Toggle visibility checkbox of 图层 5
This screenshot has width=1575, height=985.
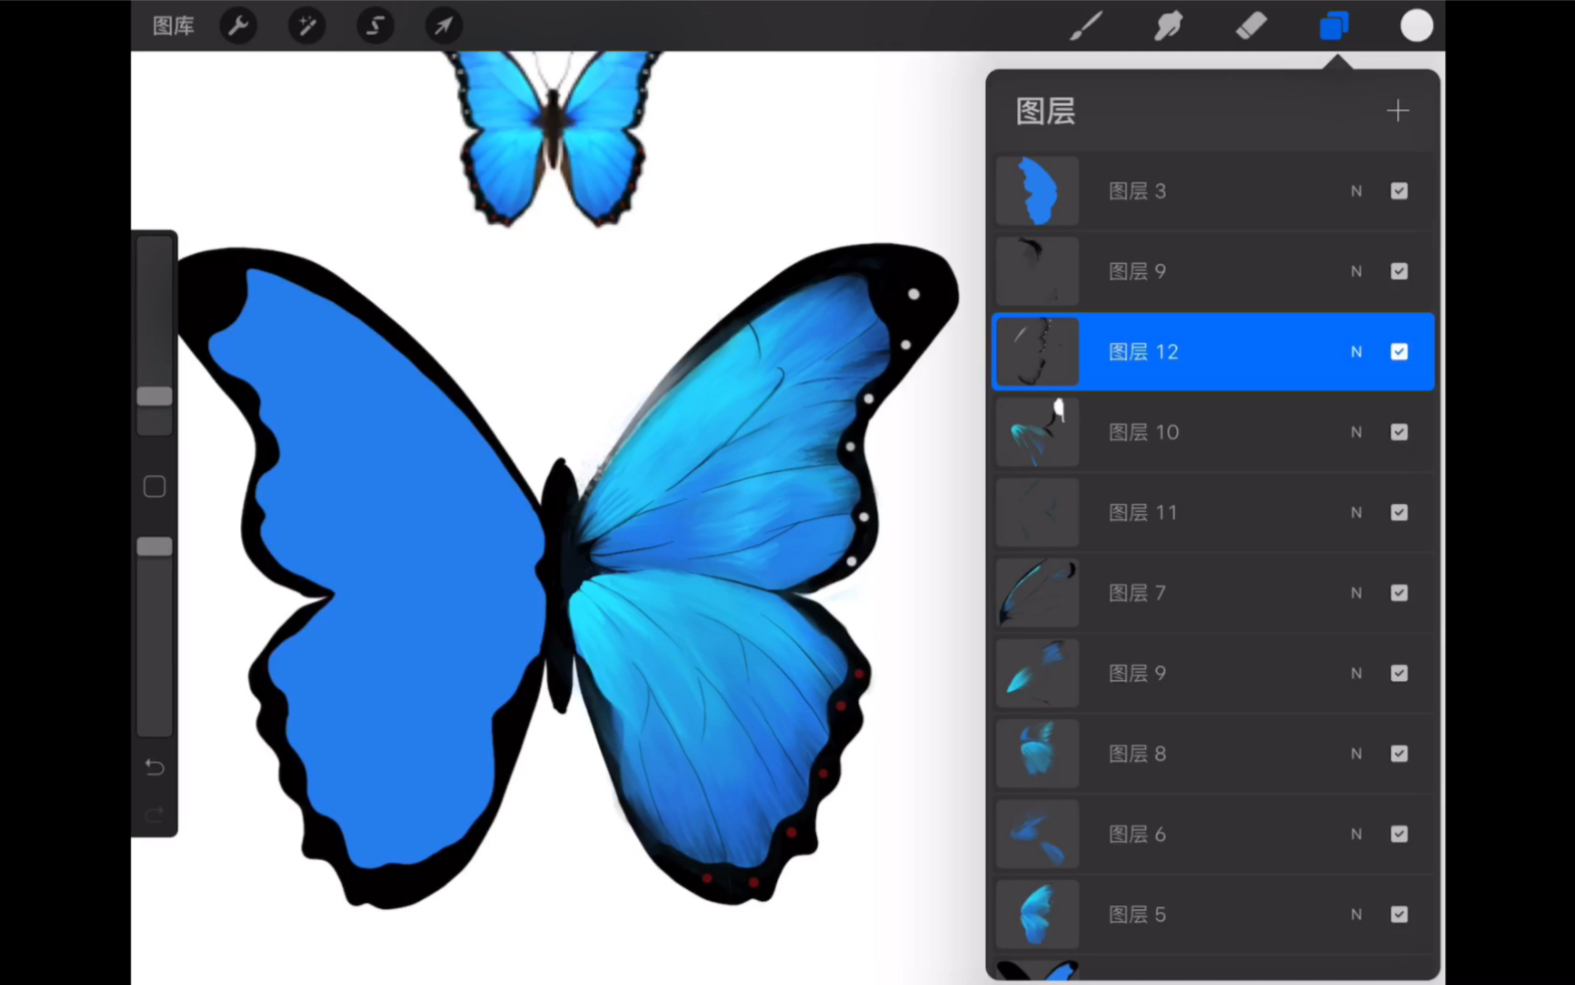1399,914
